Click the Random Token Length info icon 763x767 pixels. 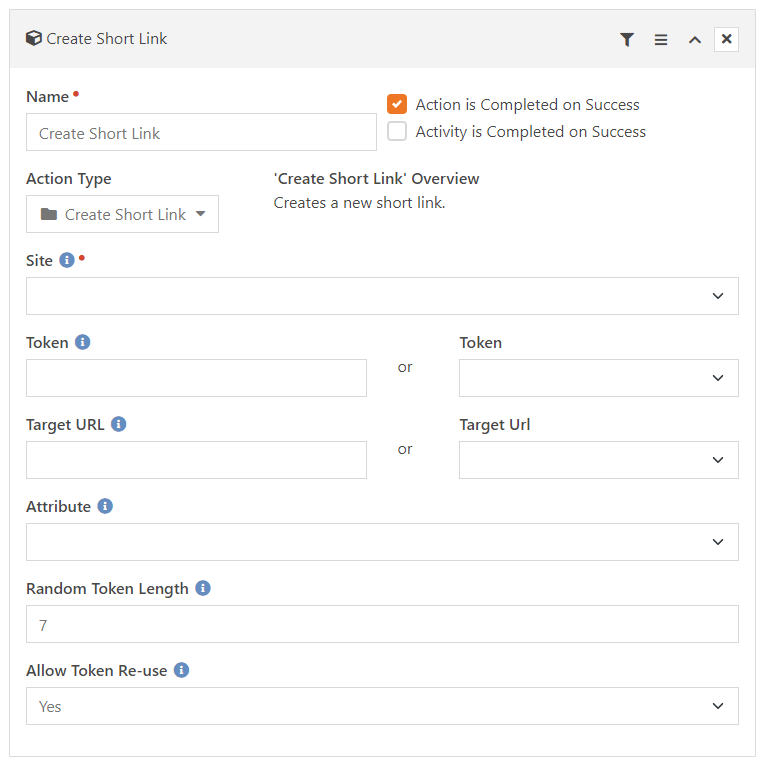pyautogui.click(x=203, y=588)
